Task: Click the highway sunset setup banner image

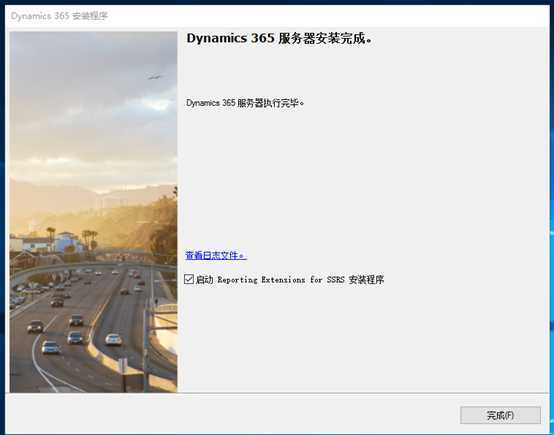Action: click(x=93, y=212)
